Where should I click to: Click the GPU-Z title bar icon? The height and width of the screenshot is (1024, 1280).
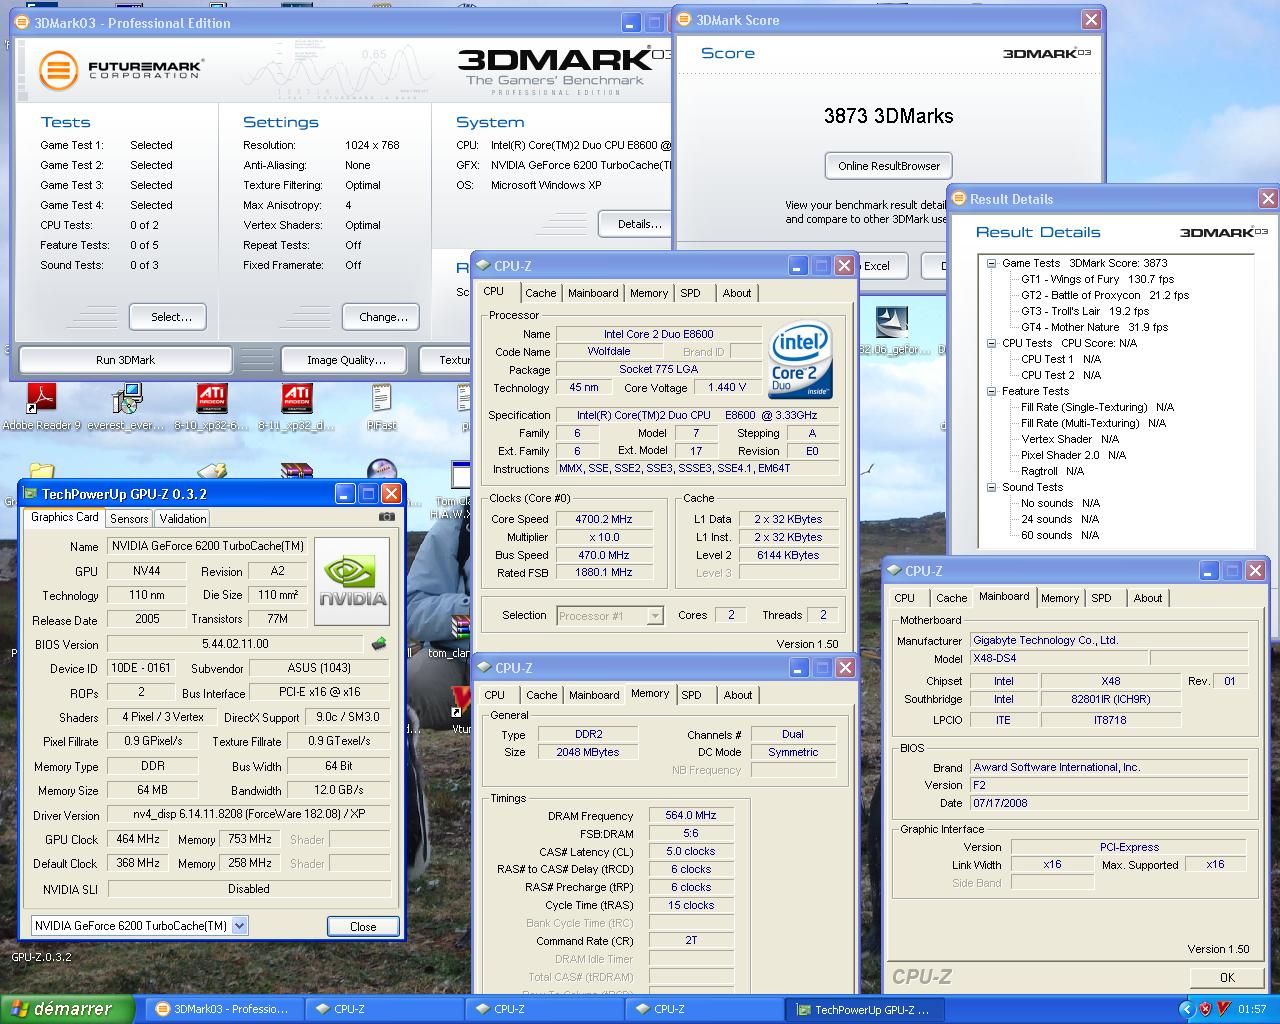[x=31, y=494]
